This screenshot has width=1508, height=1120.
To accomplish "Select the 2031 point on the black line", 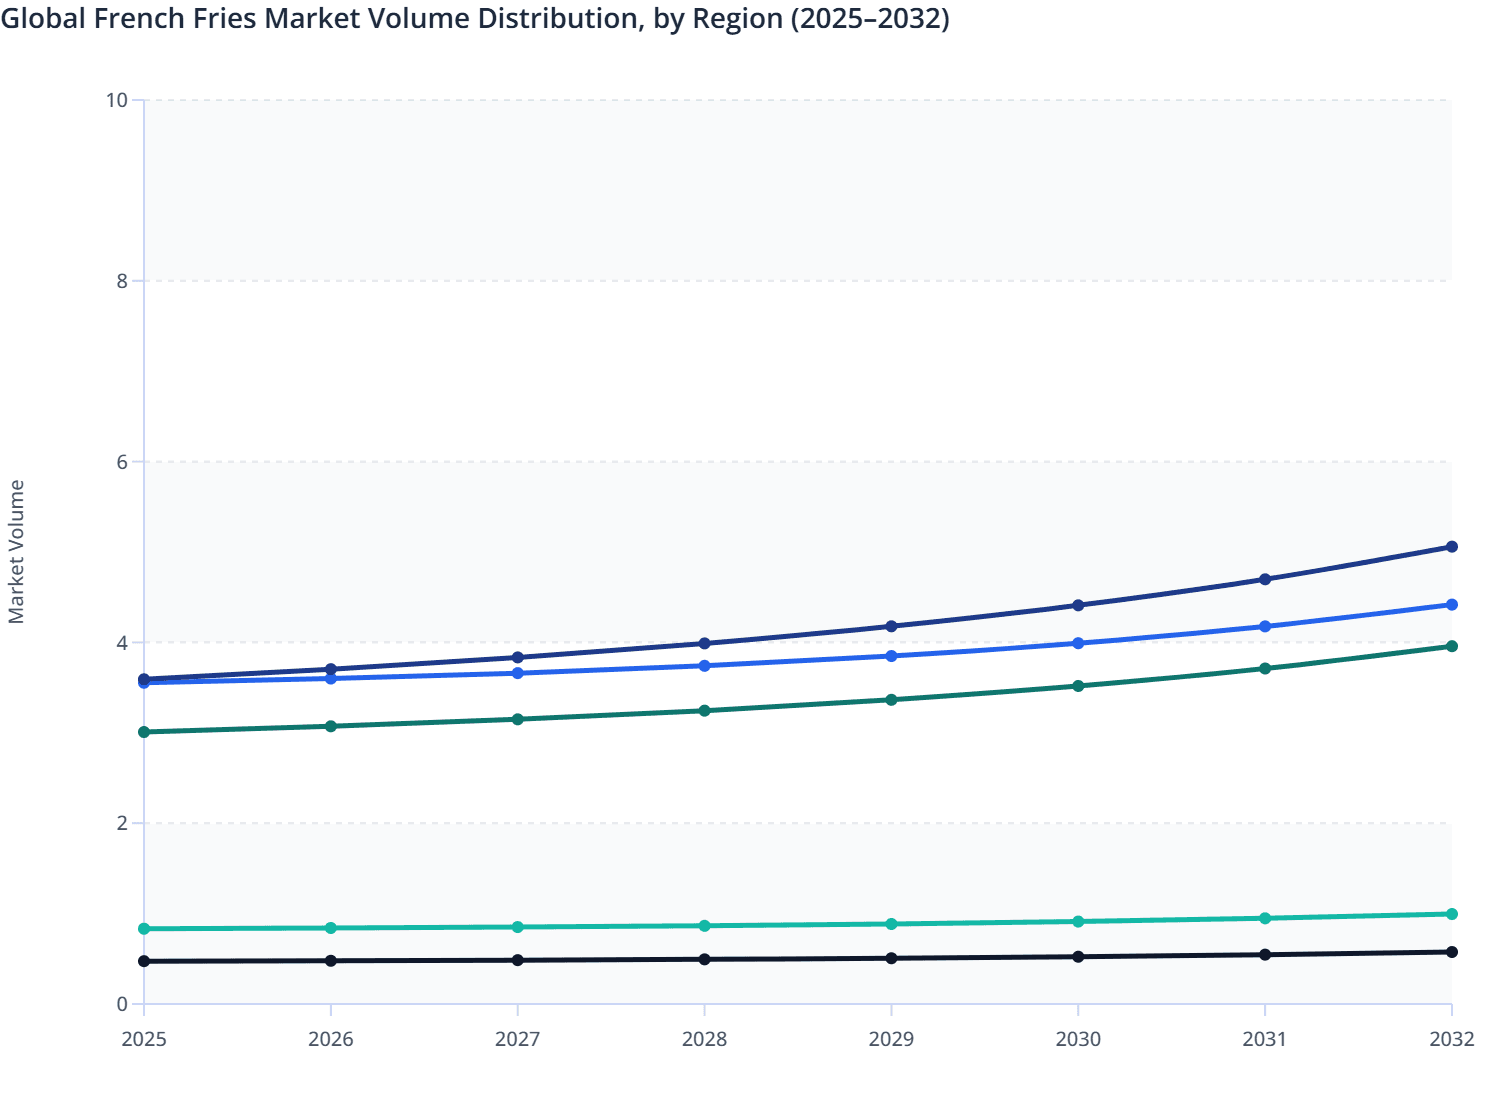I will click(x=1264, y=955).
